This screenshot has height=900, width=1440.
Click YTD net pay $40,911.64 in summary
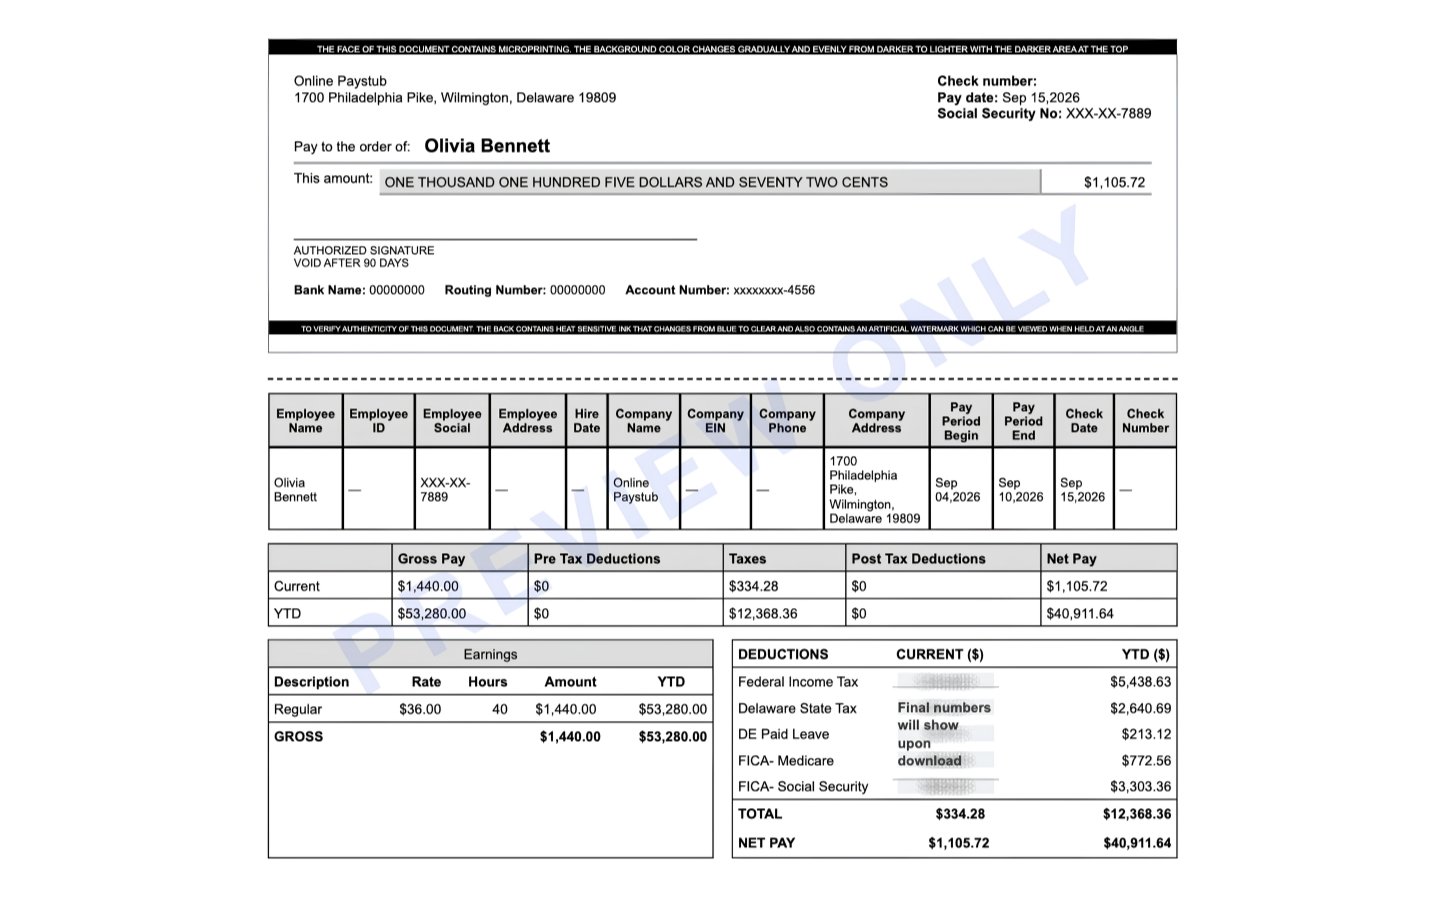pyautogui.click(x=1080, y=613)
